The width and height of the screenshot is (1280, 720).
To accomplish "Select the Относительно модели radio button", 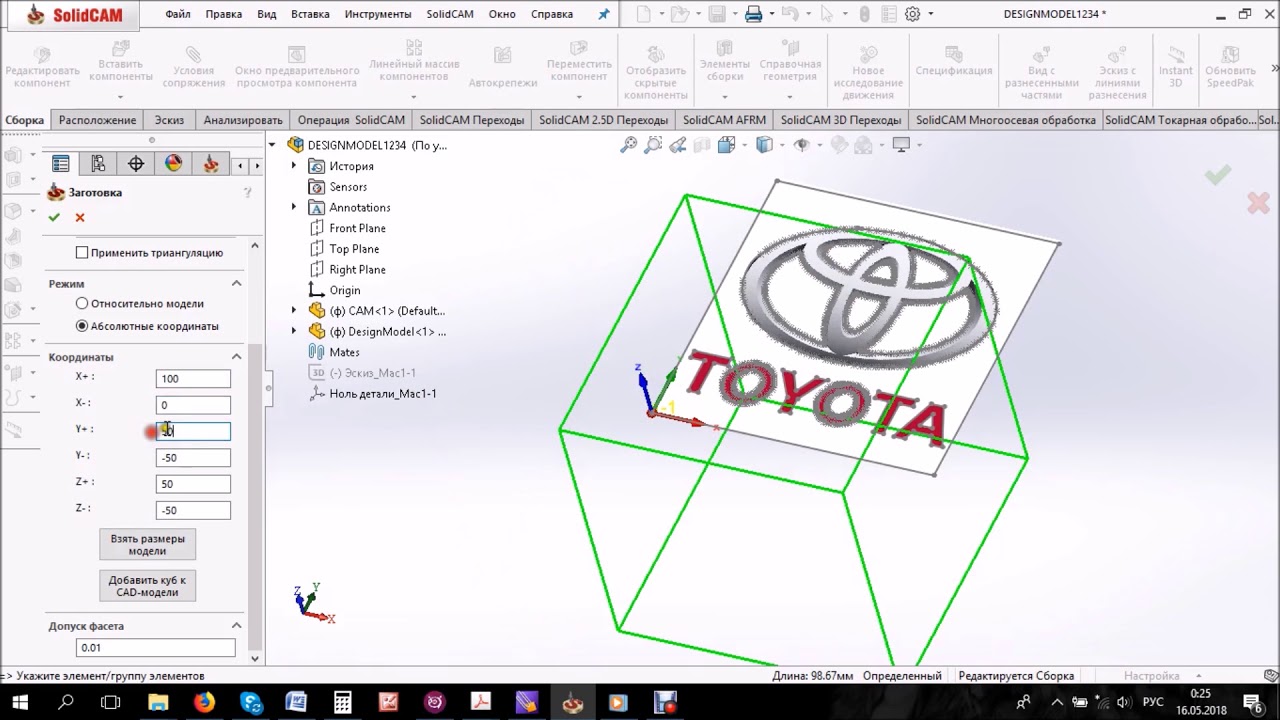I will point(82,303).
